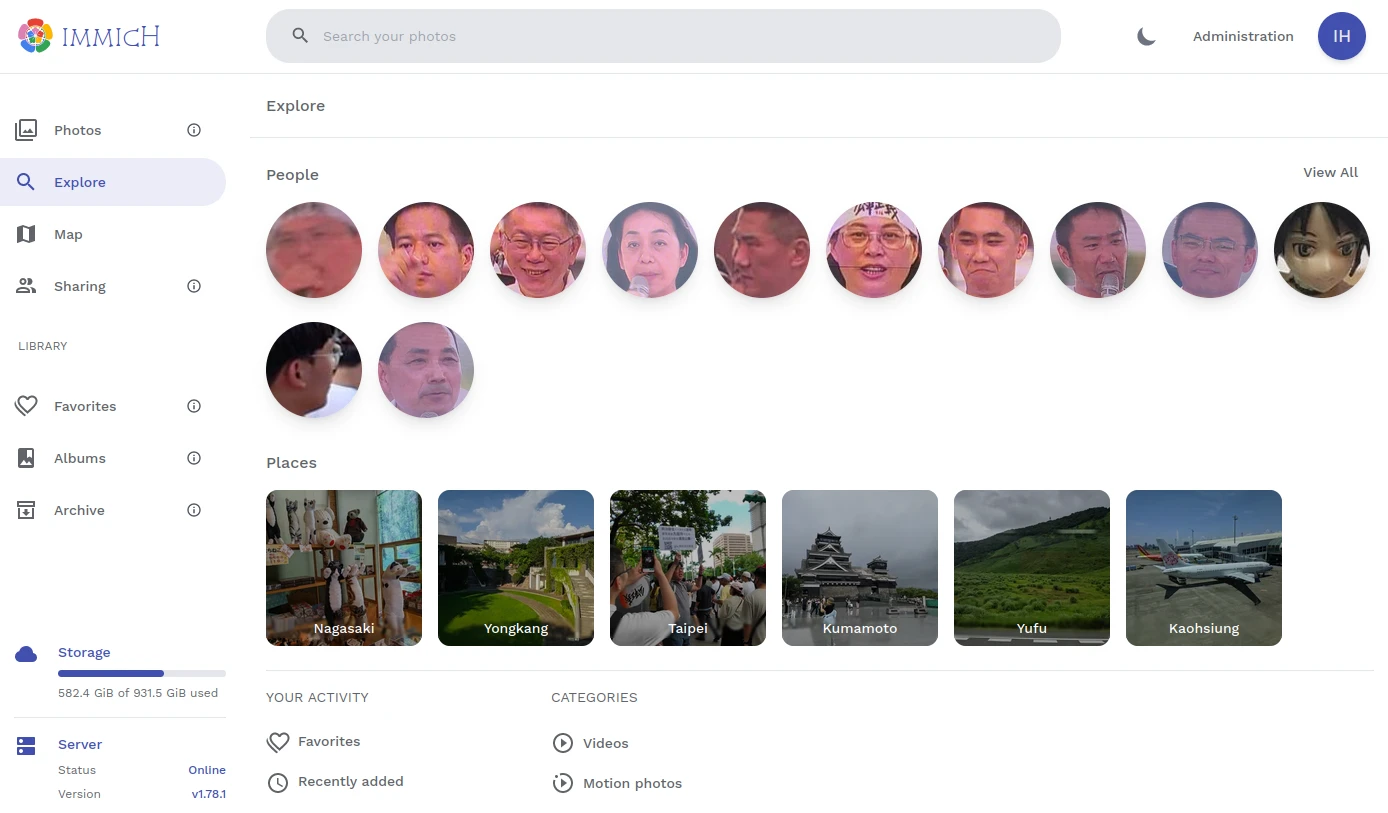Click the info icon beside Albums

pos(194,458)
